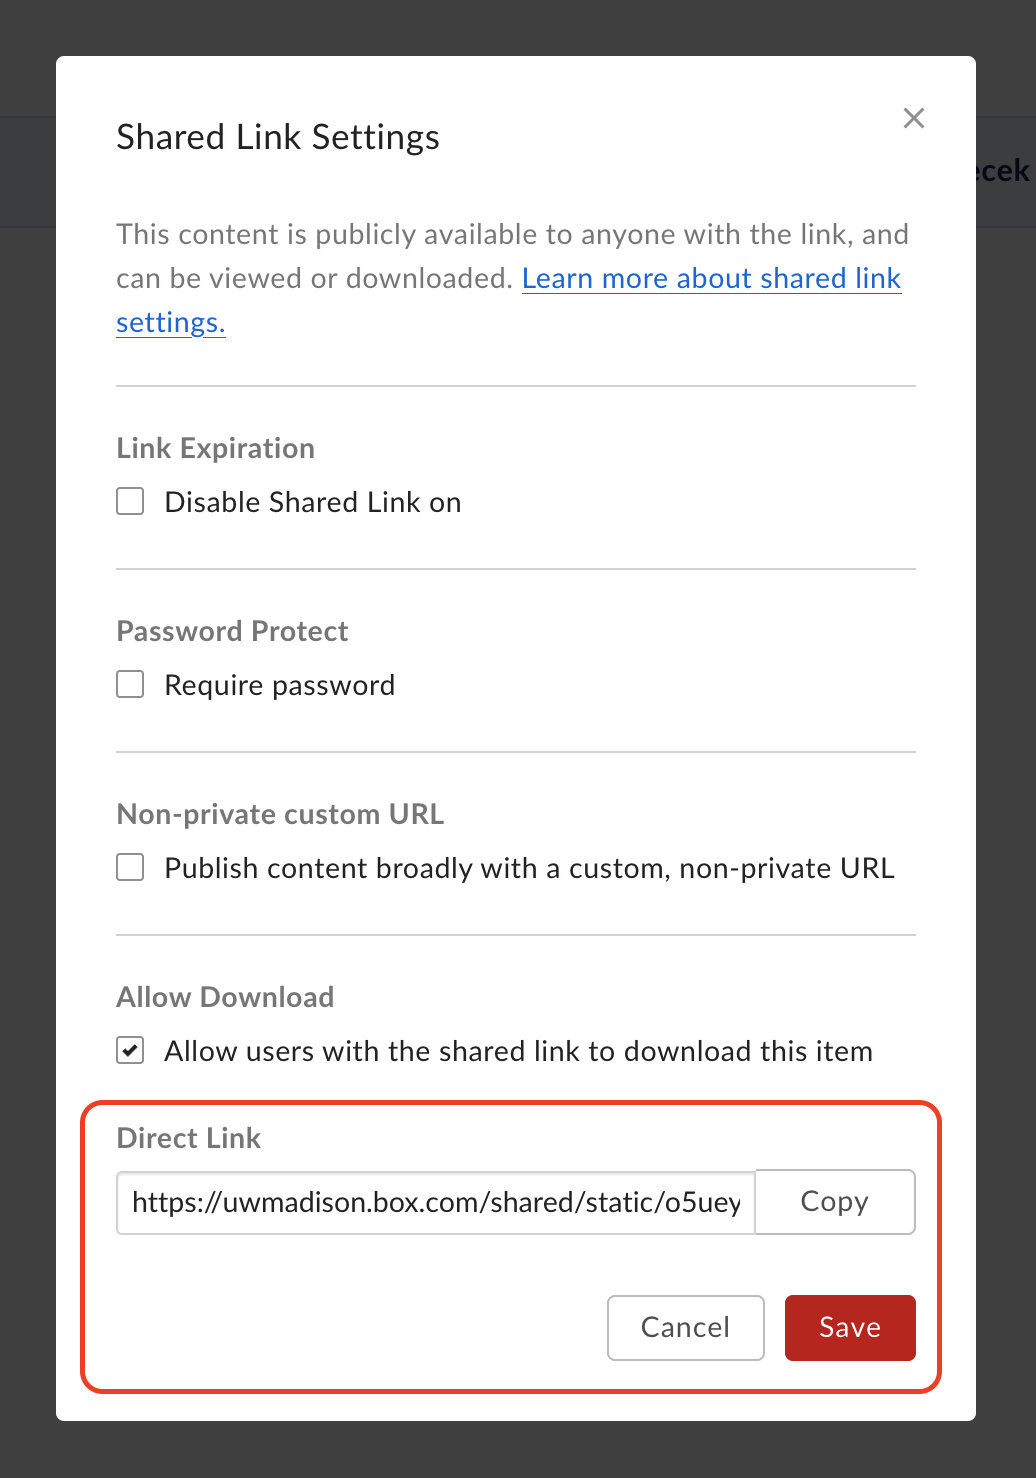Copy the direct link using the Copy button
Screen dimensions: 1036x1478
pyautogui.click(x=835, y=1202)
